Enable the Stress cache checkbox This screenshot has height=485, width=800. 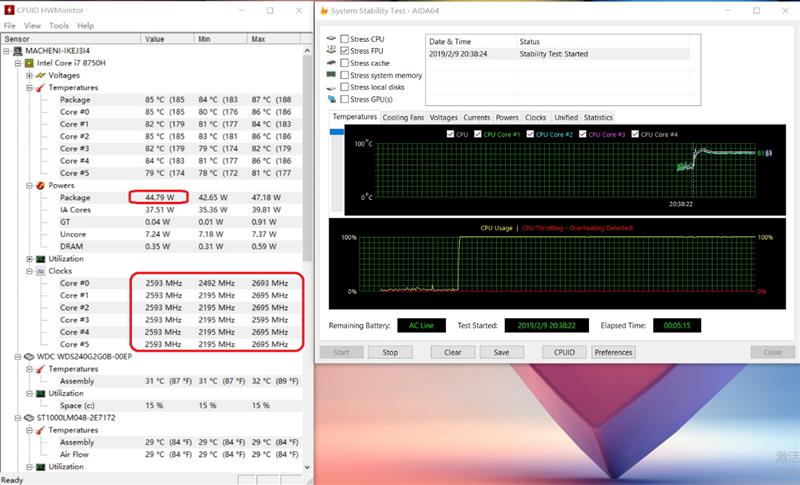[x=344, y=63]
